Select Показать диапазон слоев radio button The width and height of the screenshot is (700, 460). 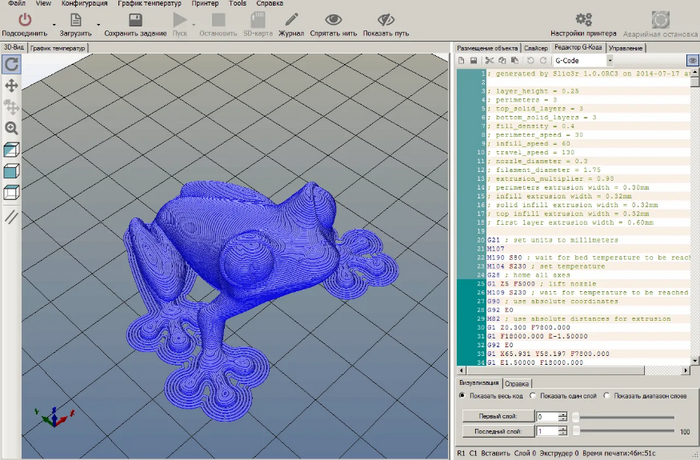click(x=608, y=396)
